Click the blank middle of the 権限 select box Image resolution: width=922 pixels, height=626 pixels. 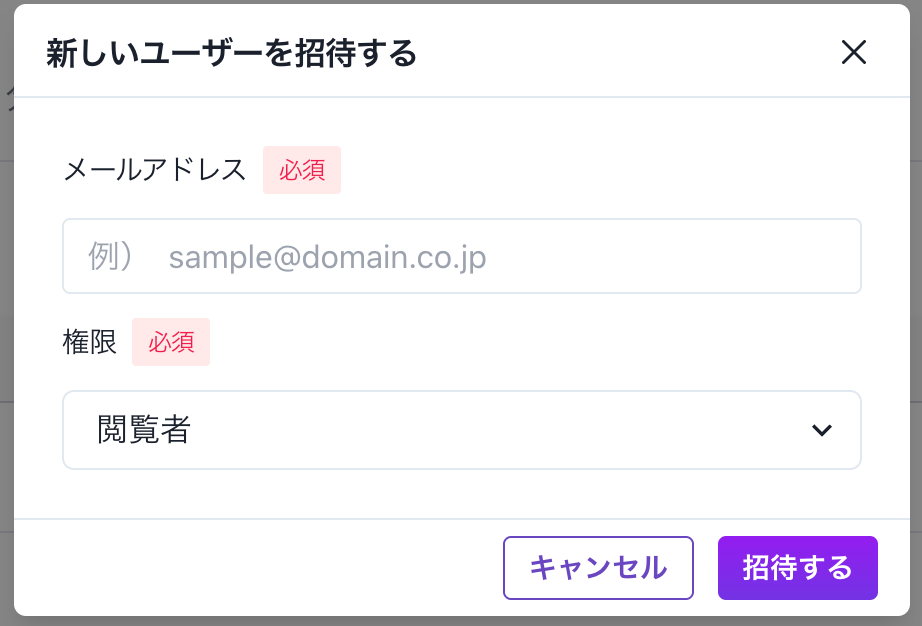500,430
